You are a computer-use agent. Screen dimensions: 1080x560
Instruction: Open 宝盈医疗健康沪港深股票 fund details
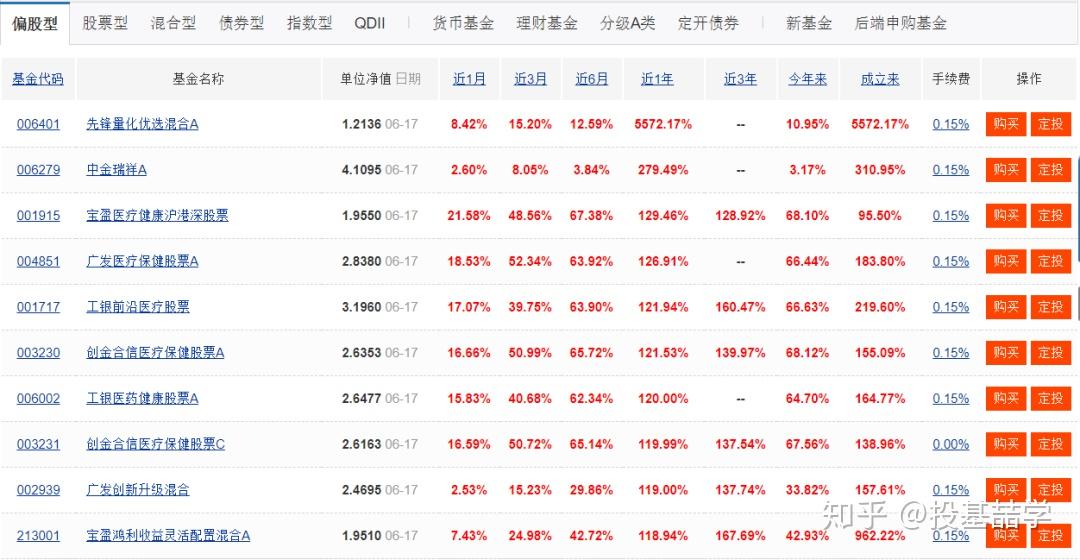point(157,216)
